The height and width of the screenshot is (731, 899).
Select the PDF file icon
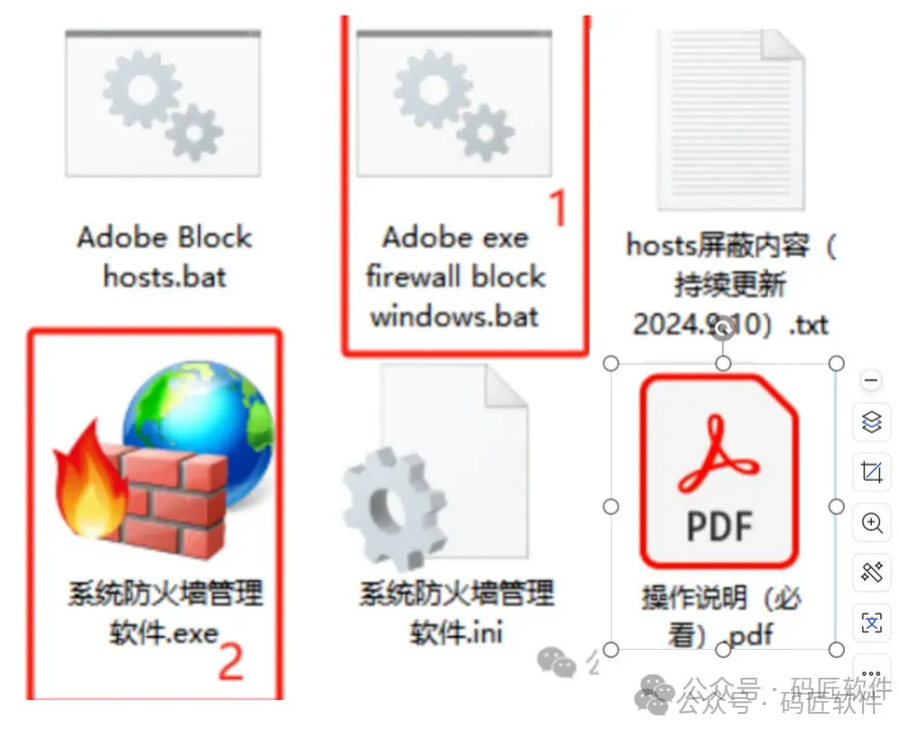[720, 471]
